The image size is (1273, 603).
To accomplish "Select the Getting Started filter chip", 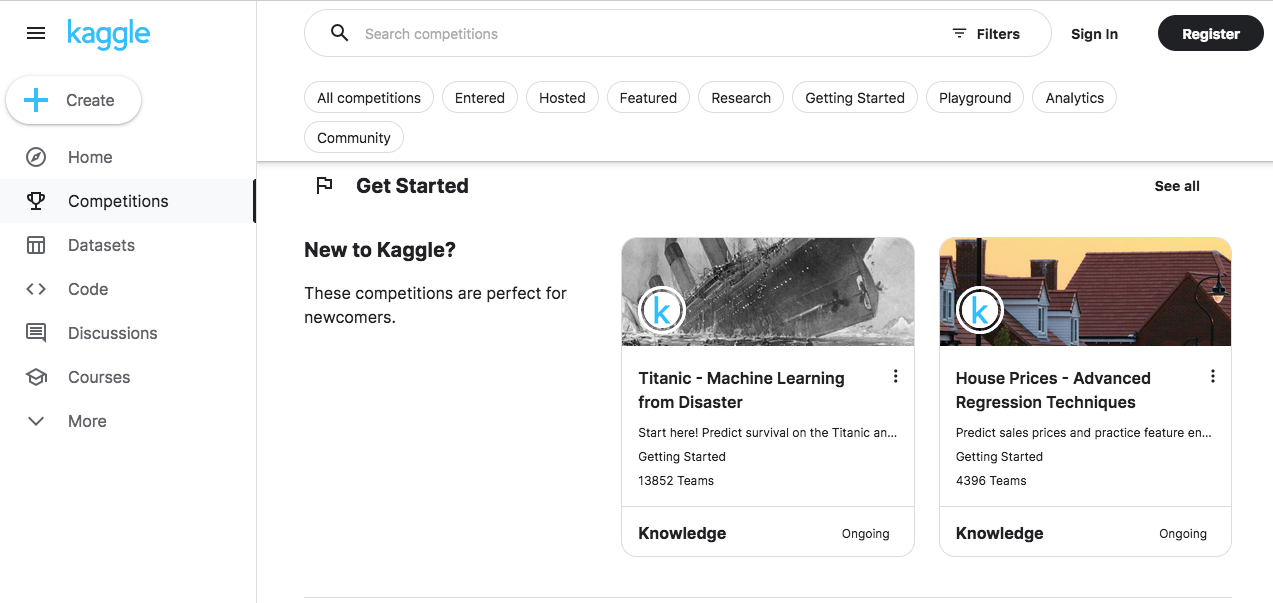I will tap(855, 97).
